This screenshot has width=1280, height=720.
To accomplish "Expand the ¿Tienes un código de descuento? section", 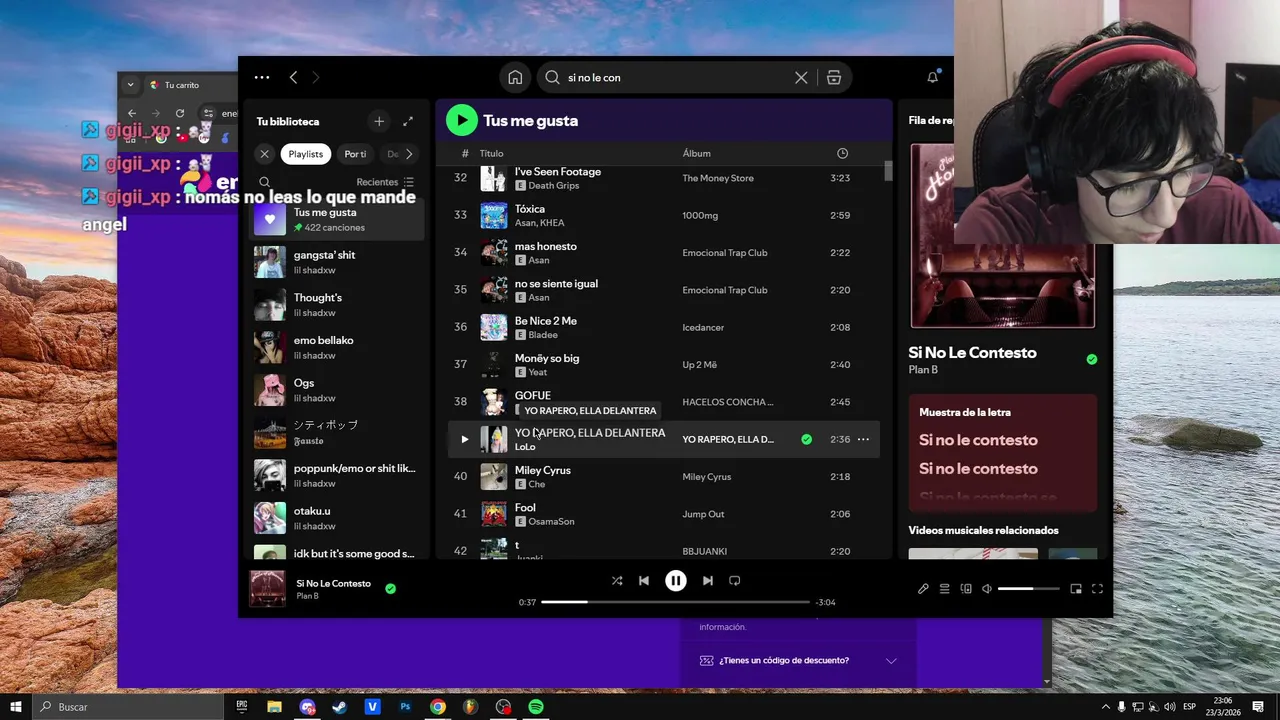I will (x=797, y=661).
